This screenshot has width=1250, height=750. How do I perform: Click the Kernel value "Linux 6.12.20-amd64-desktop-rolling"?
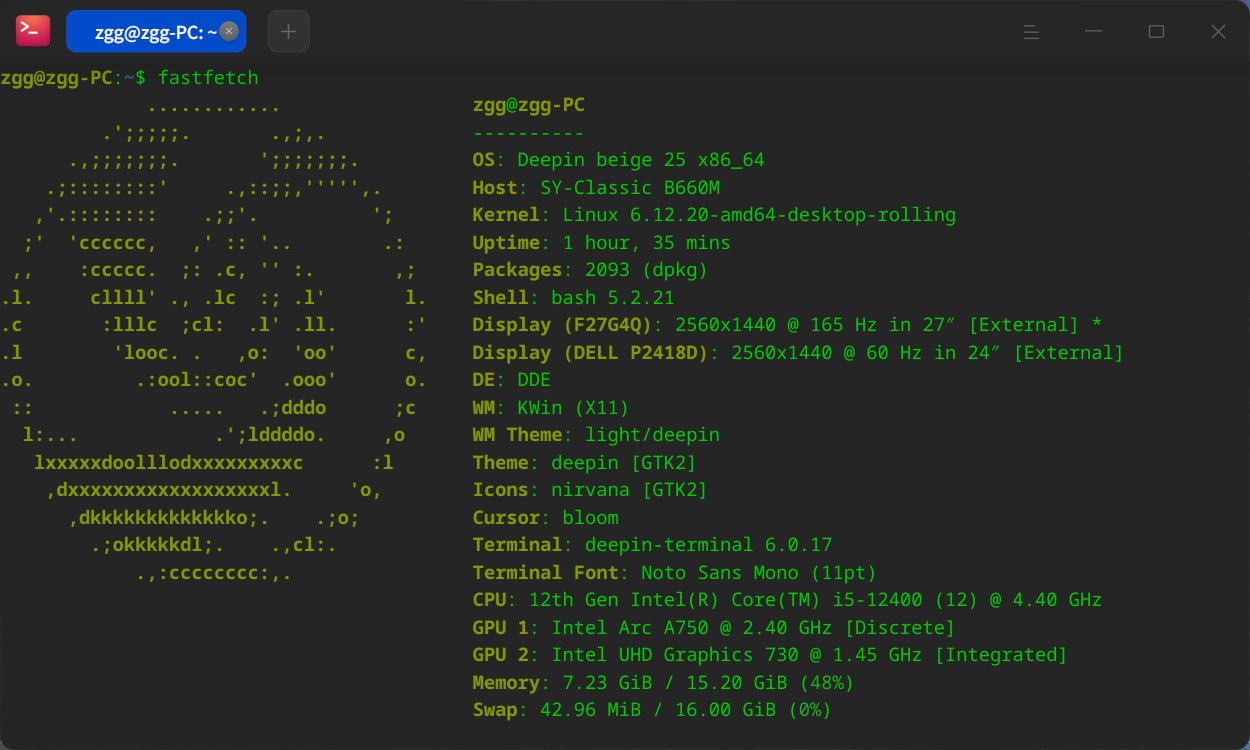click(759, 215)
